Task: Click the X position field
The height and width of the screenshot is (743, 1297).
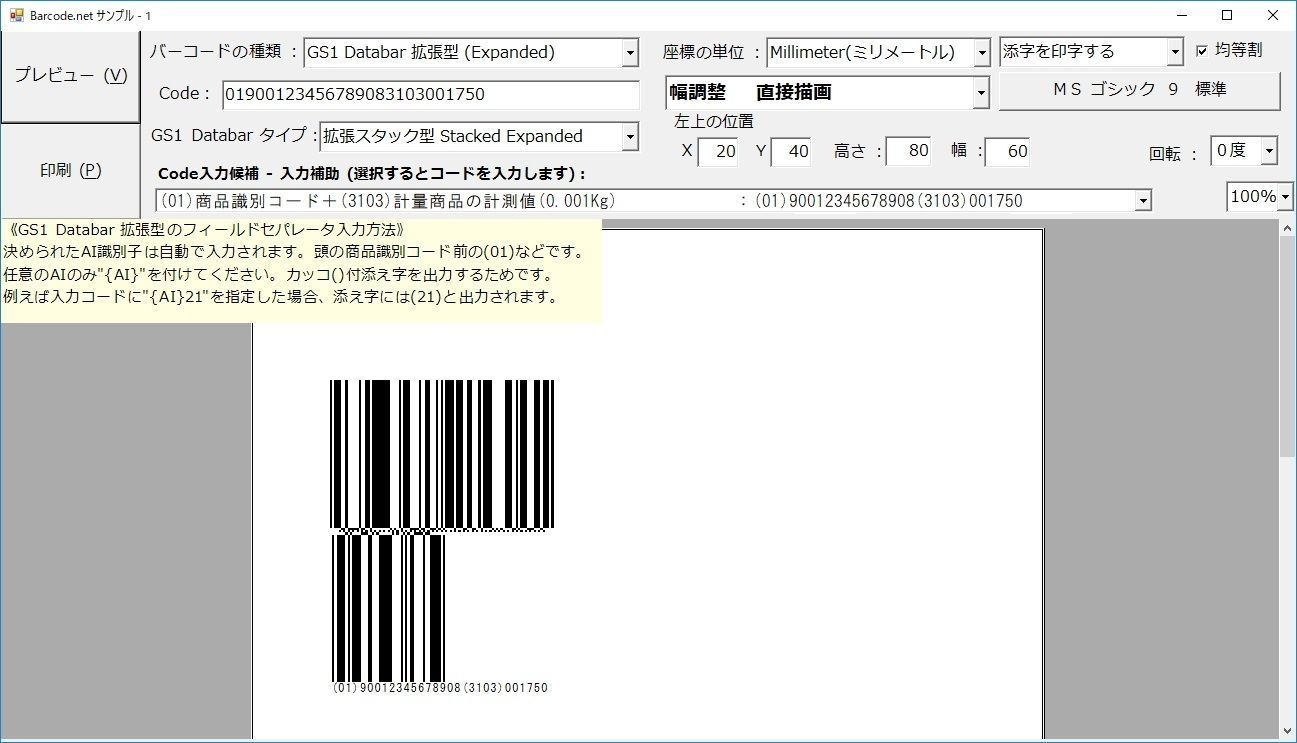Action: point(720,151)
